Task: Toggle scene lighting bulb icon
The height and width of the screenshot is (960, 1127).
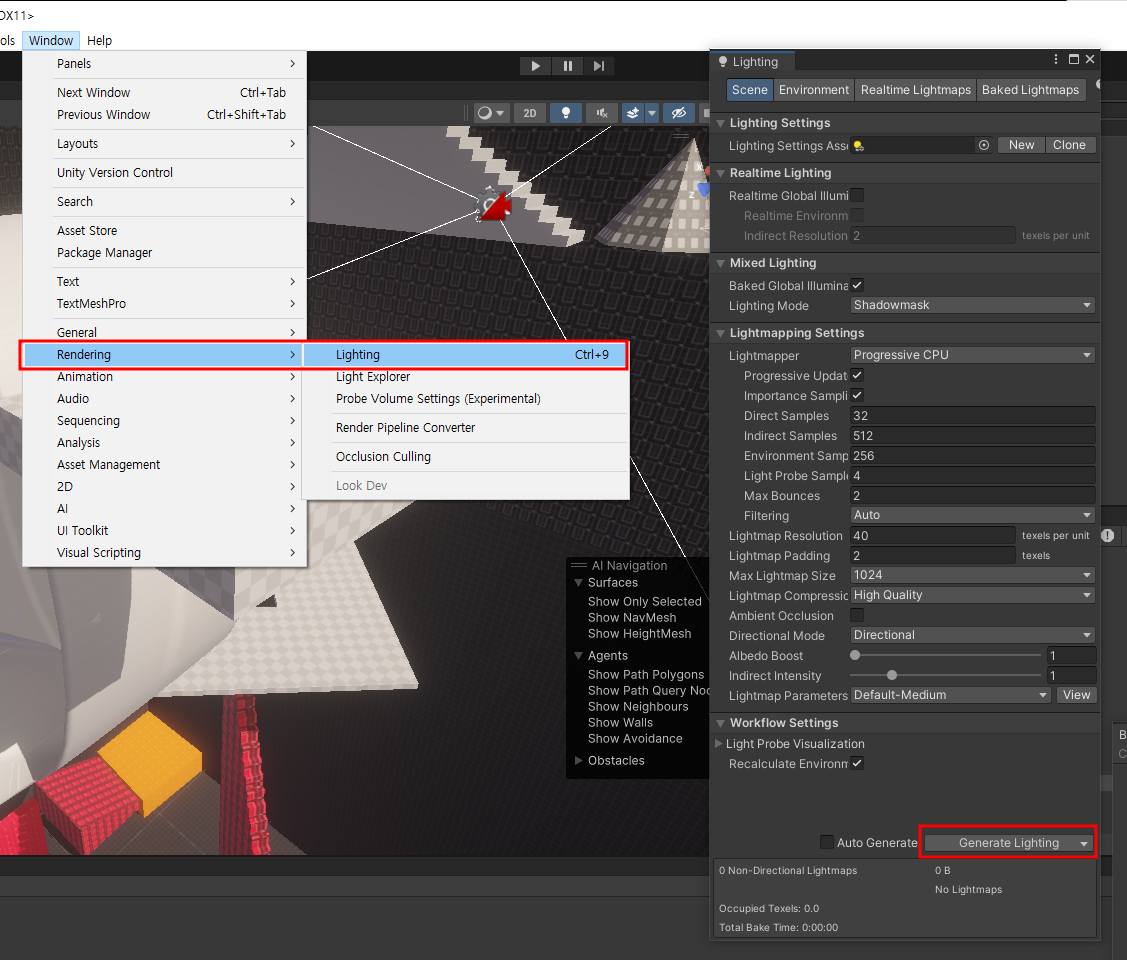Action: click(566, 113)
